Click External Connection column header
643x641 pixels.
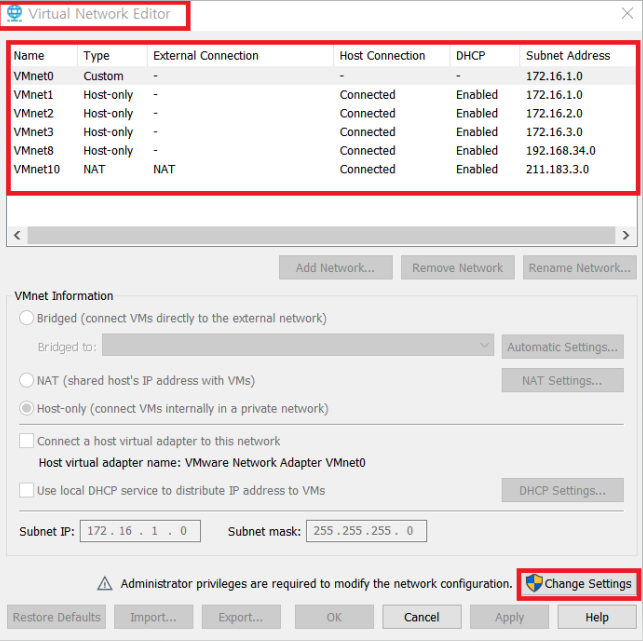click(x=240, y=55)
